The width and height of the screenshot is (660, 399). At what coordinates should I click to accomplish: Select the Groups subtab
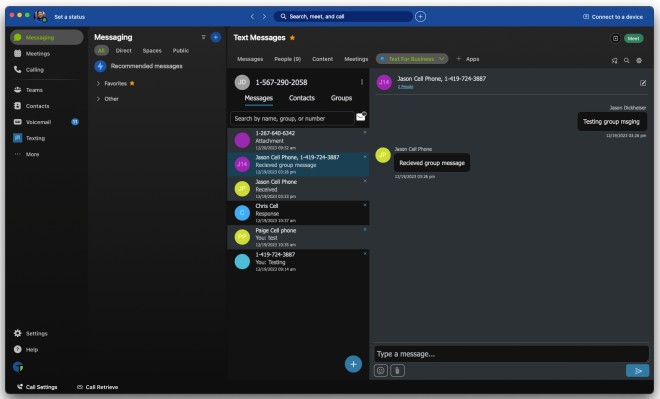click(x=341, y=98)
